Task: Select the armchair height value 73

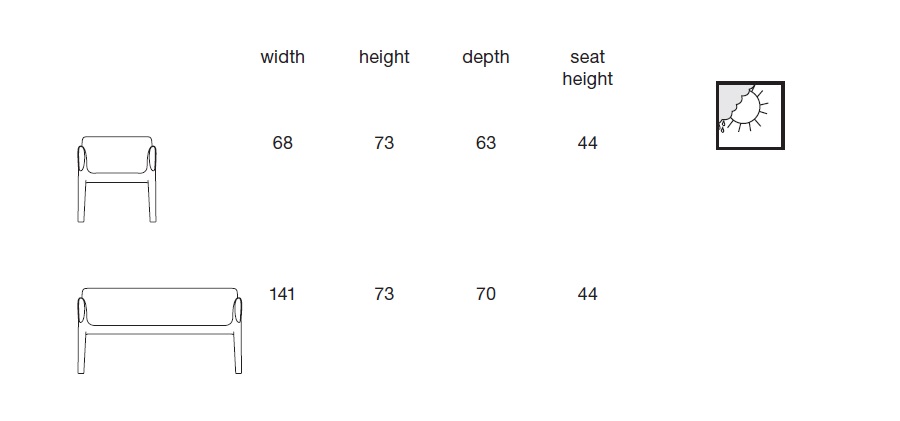Action: point(384,142)
